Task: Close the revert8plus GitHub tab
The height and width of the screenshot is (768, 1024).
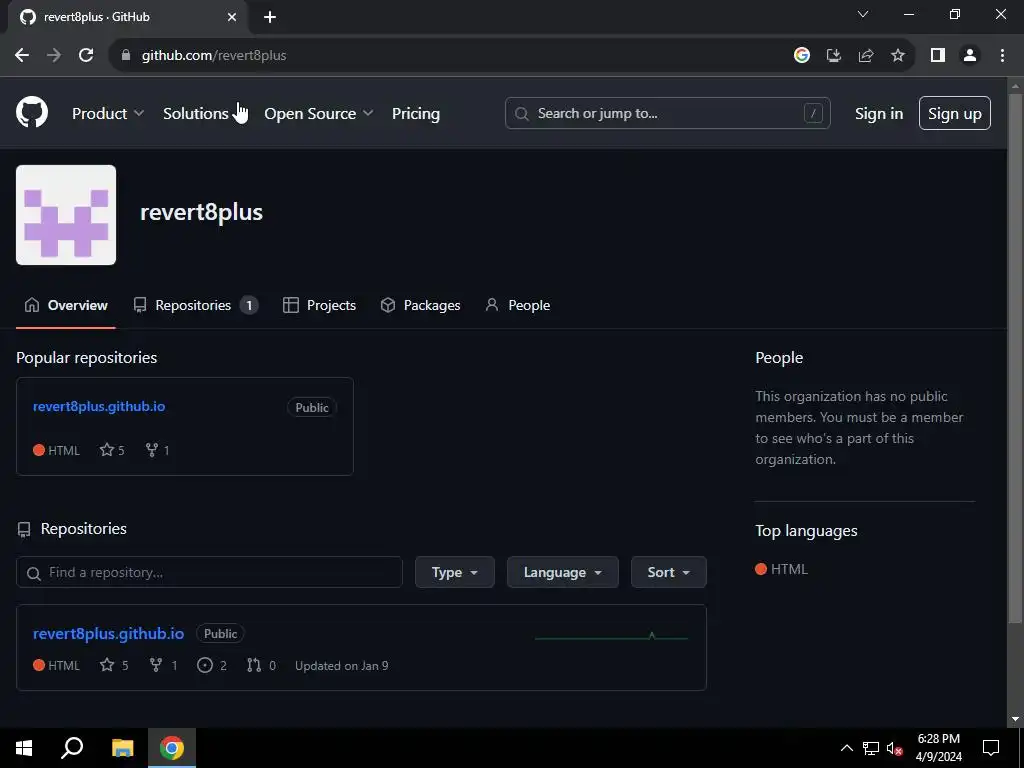Action: coord(232,17)
